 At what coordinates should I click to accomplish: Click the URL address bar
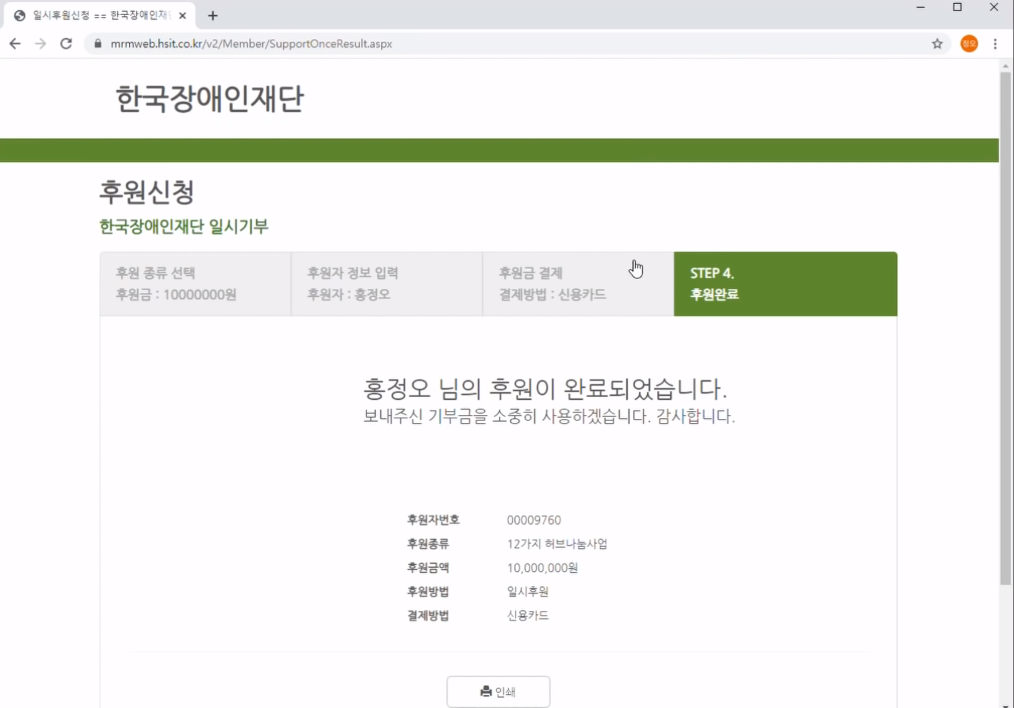click(500, 44)
